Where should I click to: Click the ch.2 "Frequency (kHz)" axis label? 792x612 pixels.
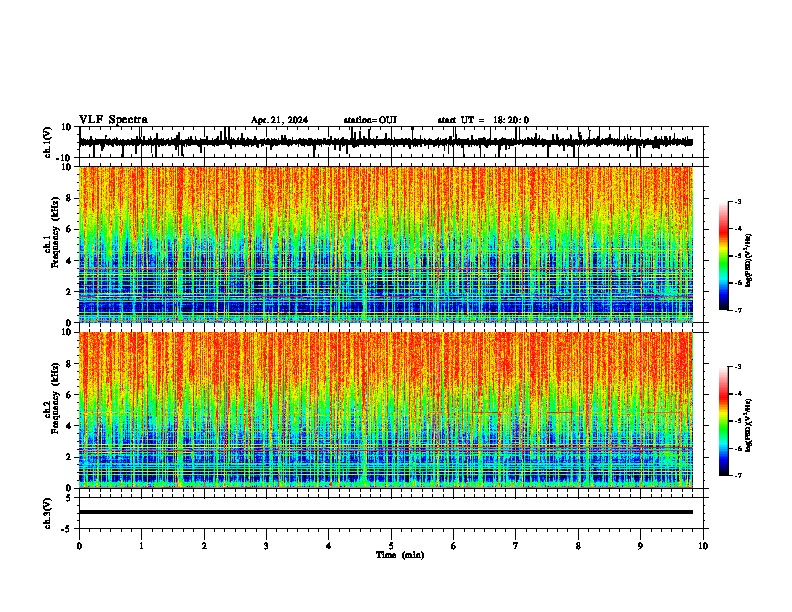[56, 398]
